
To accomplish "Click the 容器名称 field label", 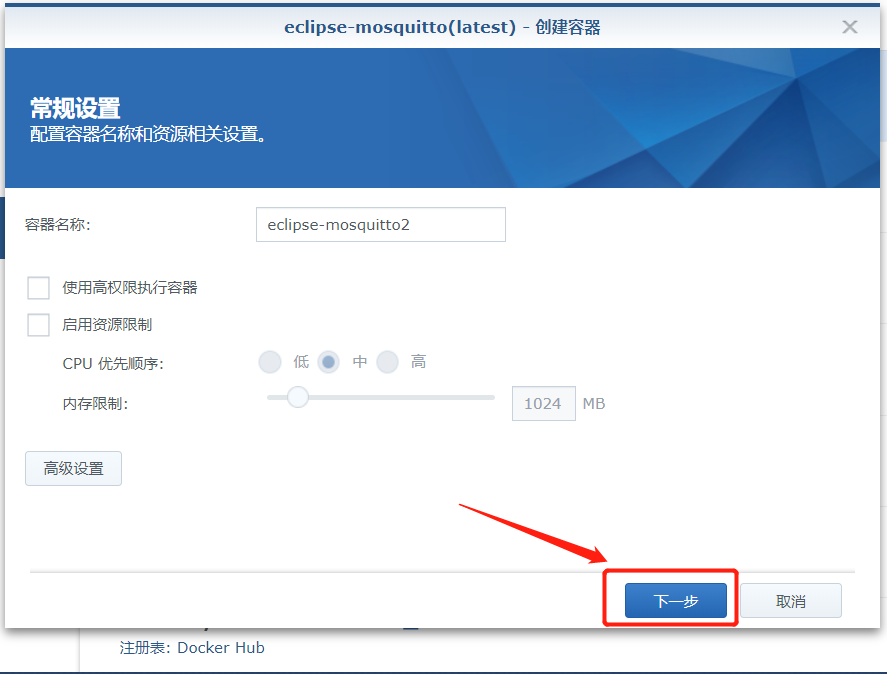I will pos(58,225).
